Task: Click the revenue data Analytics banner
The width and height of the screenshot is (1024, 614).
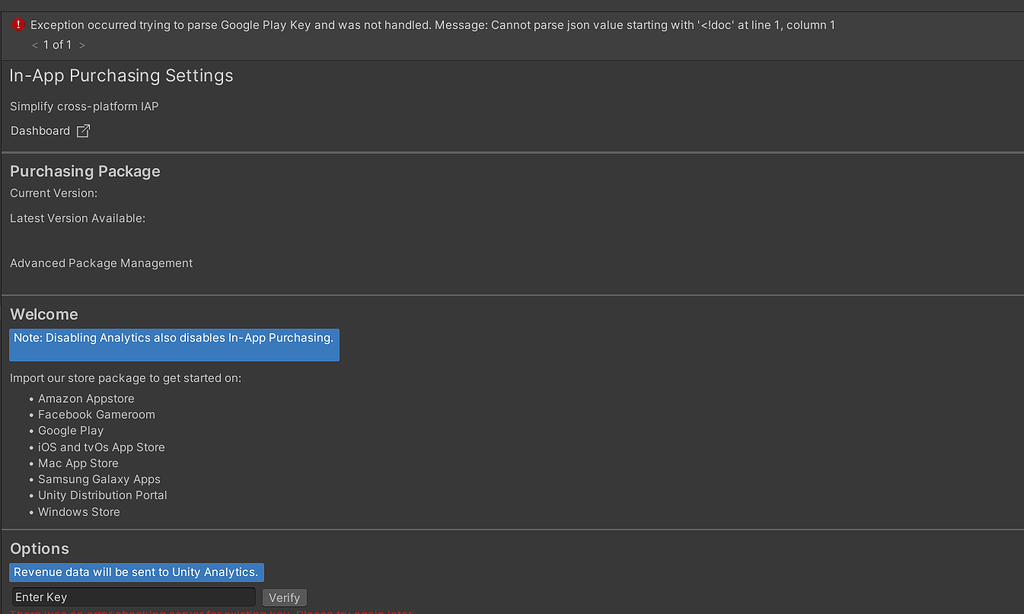Action: click(136, 572)
